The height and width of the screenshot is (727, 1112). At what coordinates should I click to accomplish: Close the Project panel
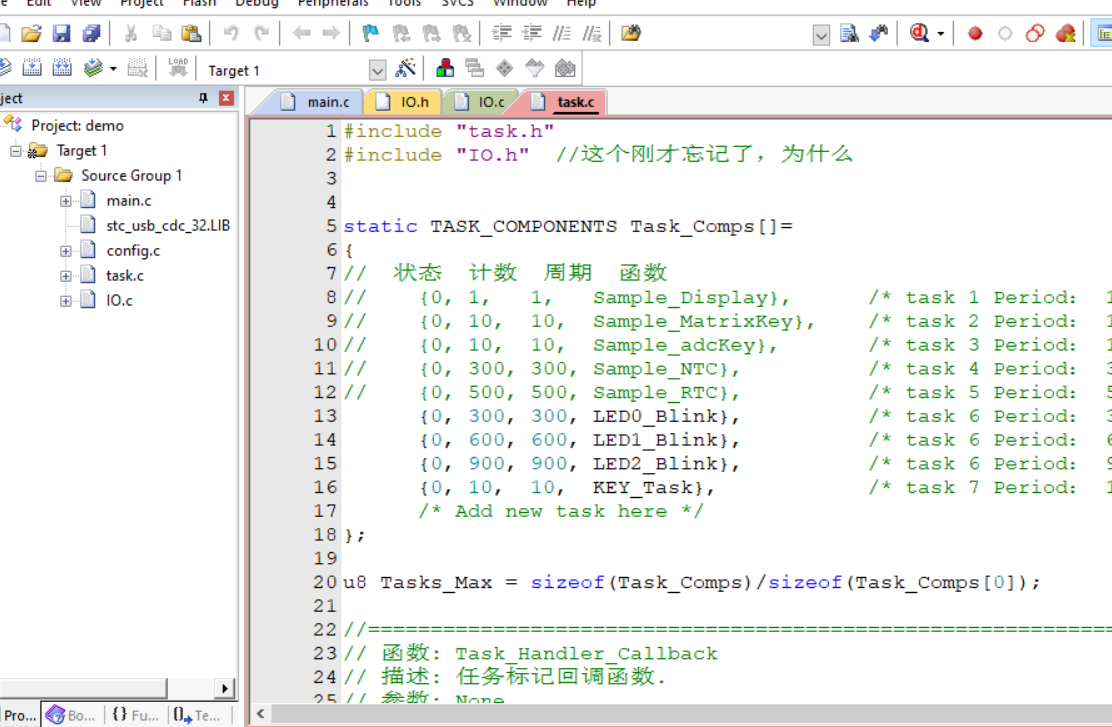pyautogui.click(x=226, y=98)
